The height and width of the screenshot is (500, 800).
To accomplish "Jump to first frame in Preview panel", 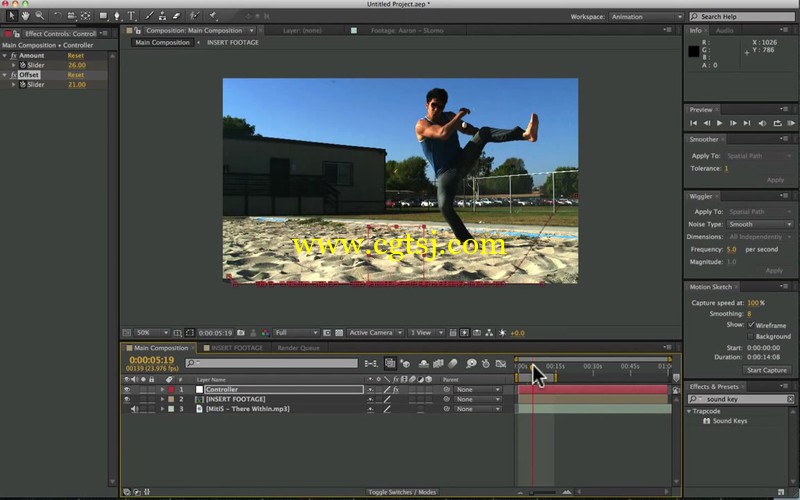I will 693,123.
